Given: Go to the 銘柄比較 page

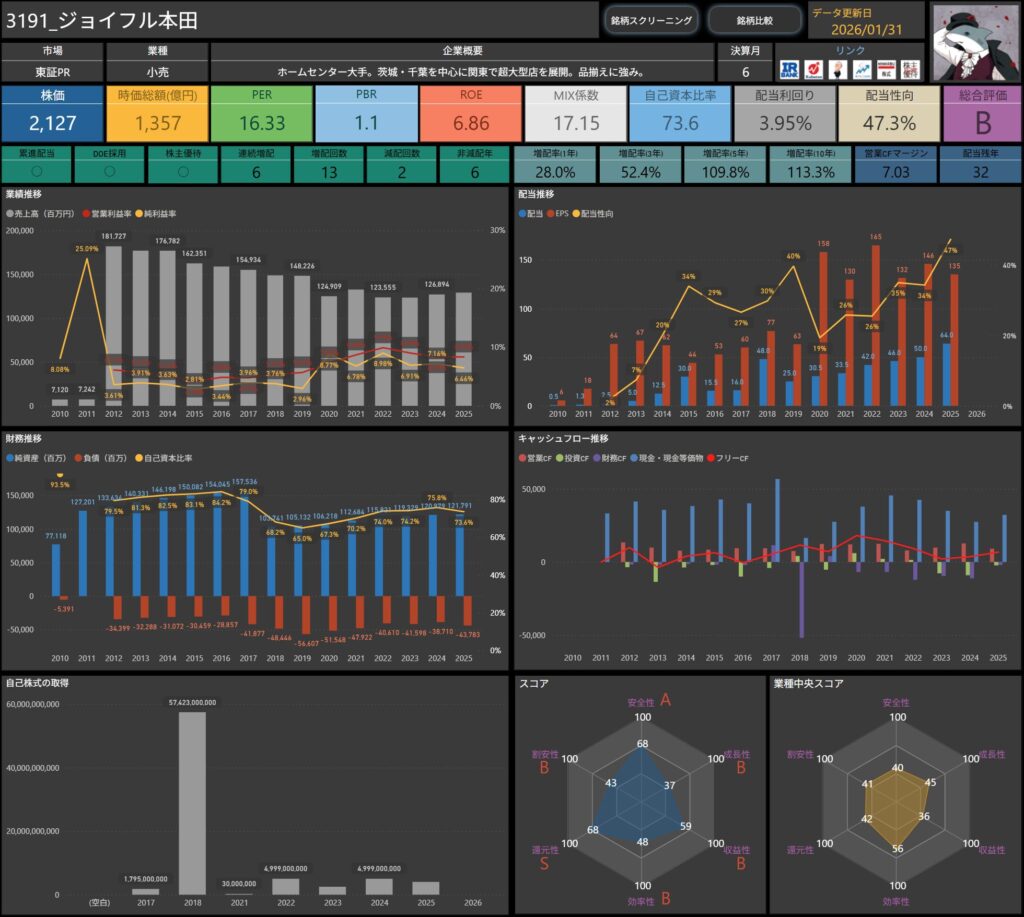Looking at the screenshot, I should tap(754, 20).
